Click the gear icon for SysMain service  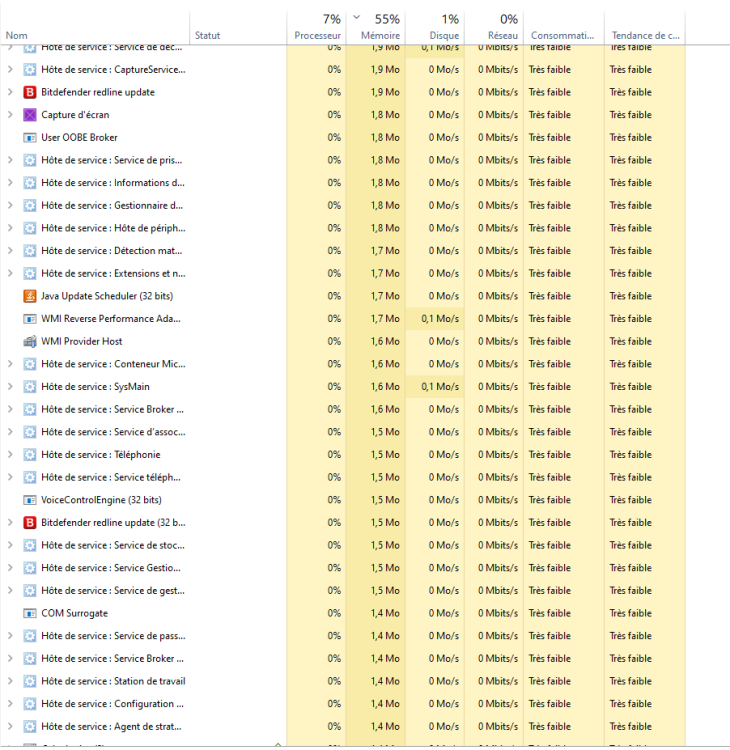pos(30,387)
